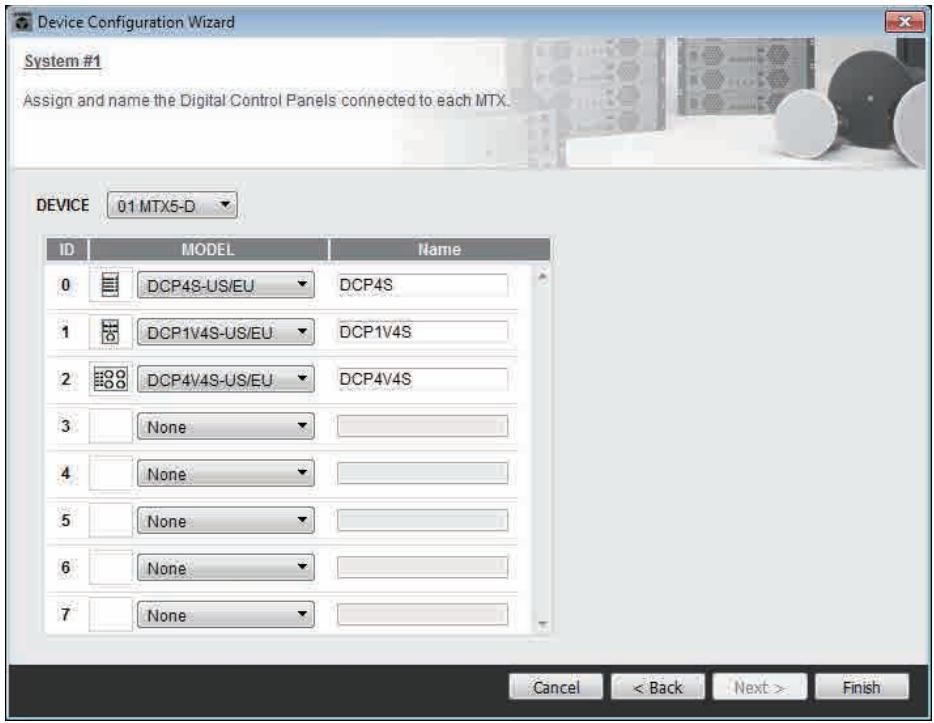Click the list scrollbar up arrow
Screen dimensions: 934x723
542,277
